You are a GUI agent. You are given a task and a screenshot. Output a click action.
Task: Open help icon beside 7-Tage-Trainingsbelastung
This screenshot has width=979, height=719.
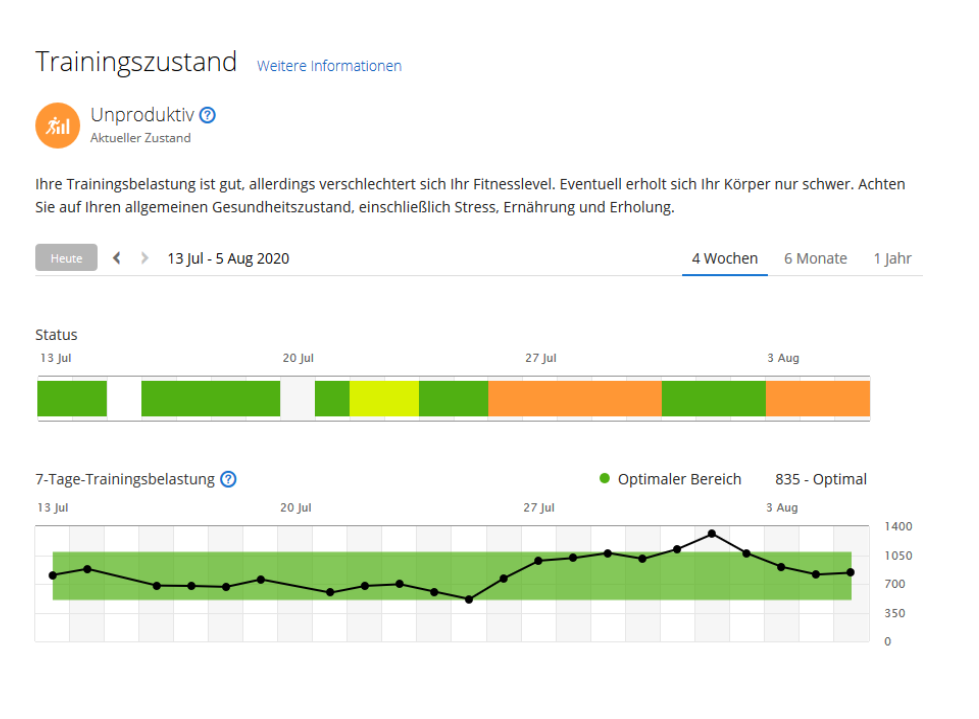[x=228, y=479]
